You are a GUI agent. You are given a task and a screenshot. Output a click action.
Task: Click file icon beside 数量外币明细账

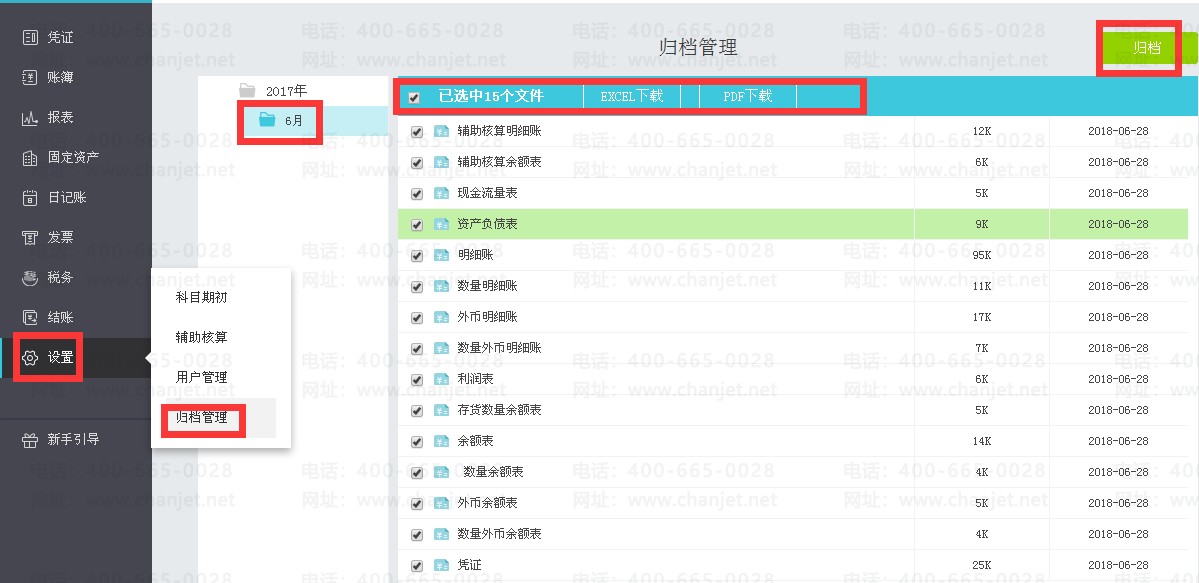[x=441, y=348]
